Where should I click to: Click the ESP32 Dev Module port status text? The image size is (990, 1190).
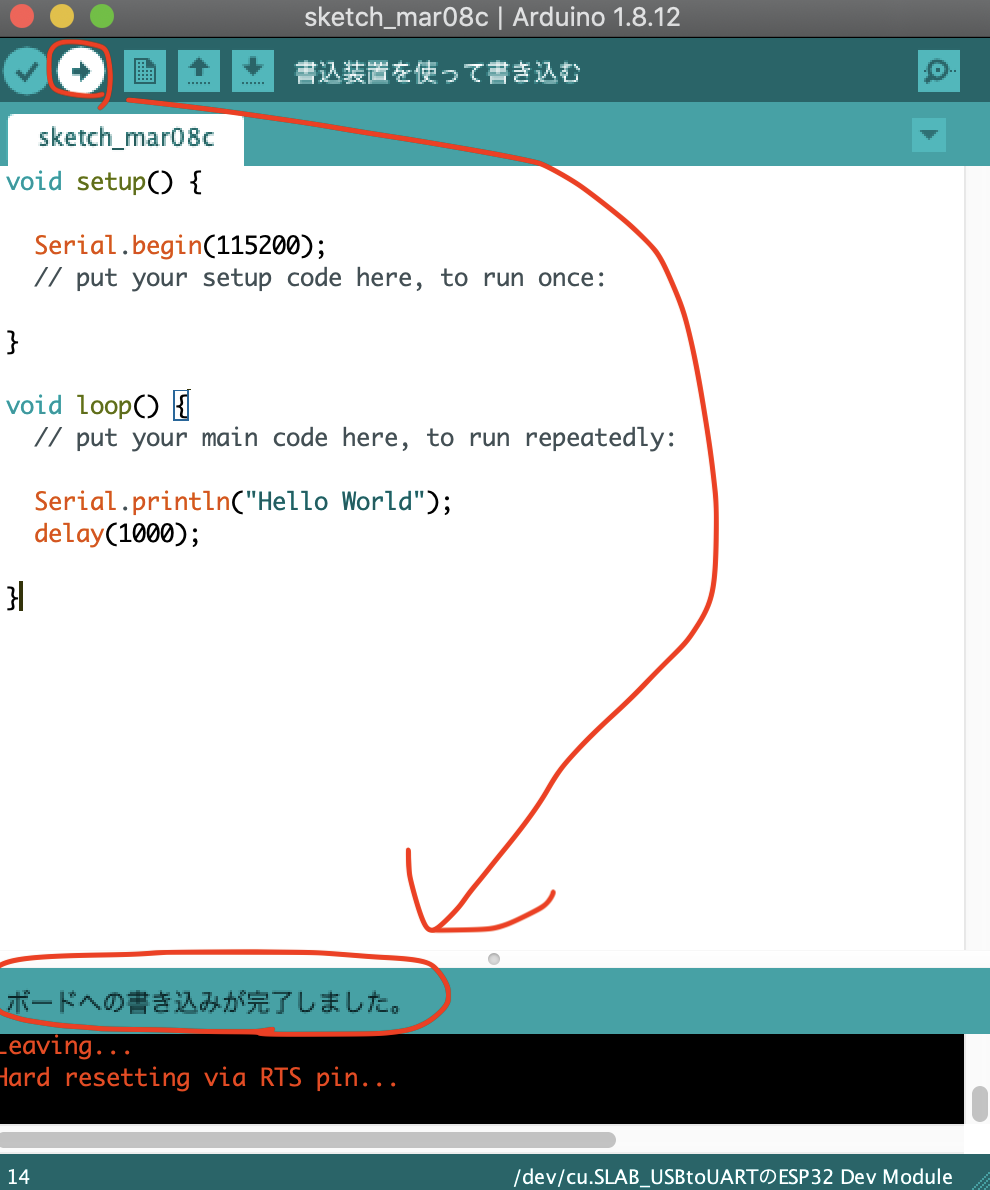coord(733,1176)
